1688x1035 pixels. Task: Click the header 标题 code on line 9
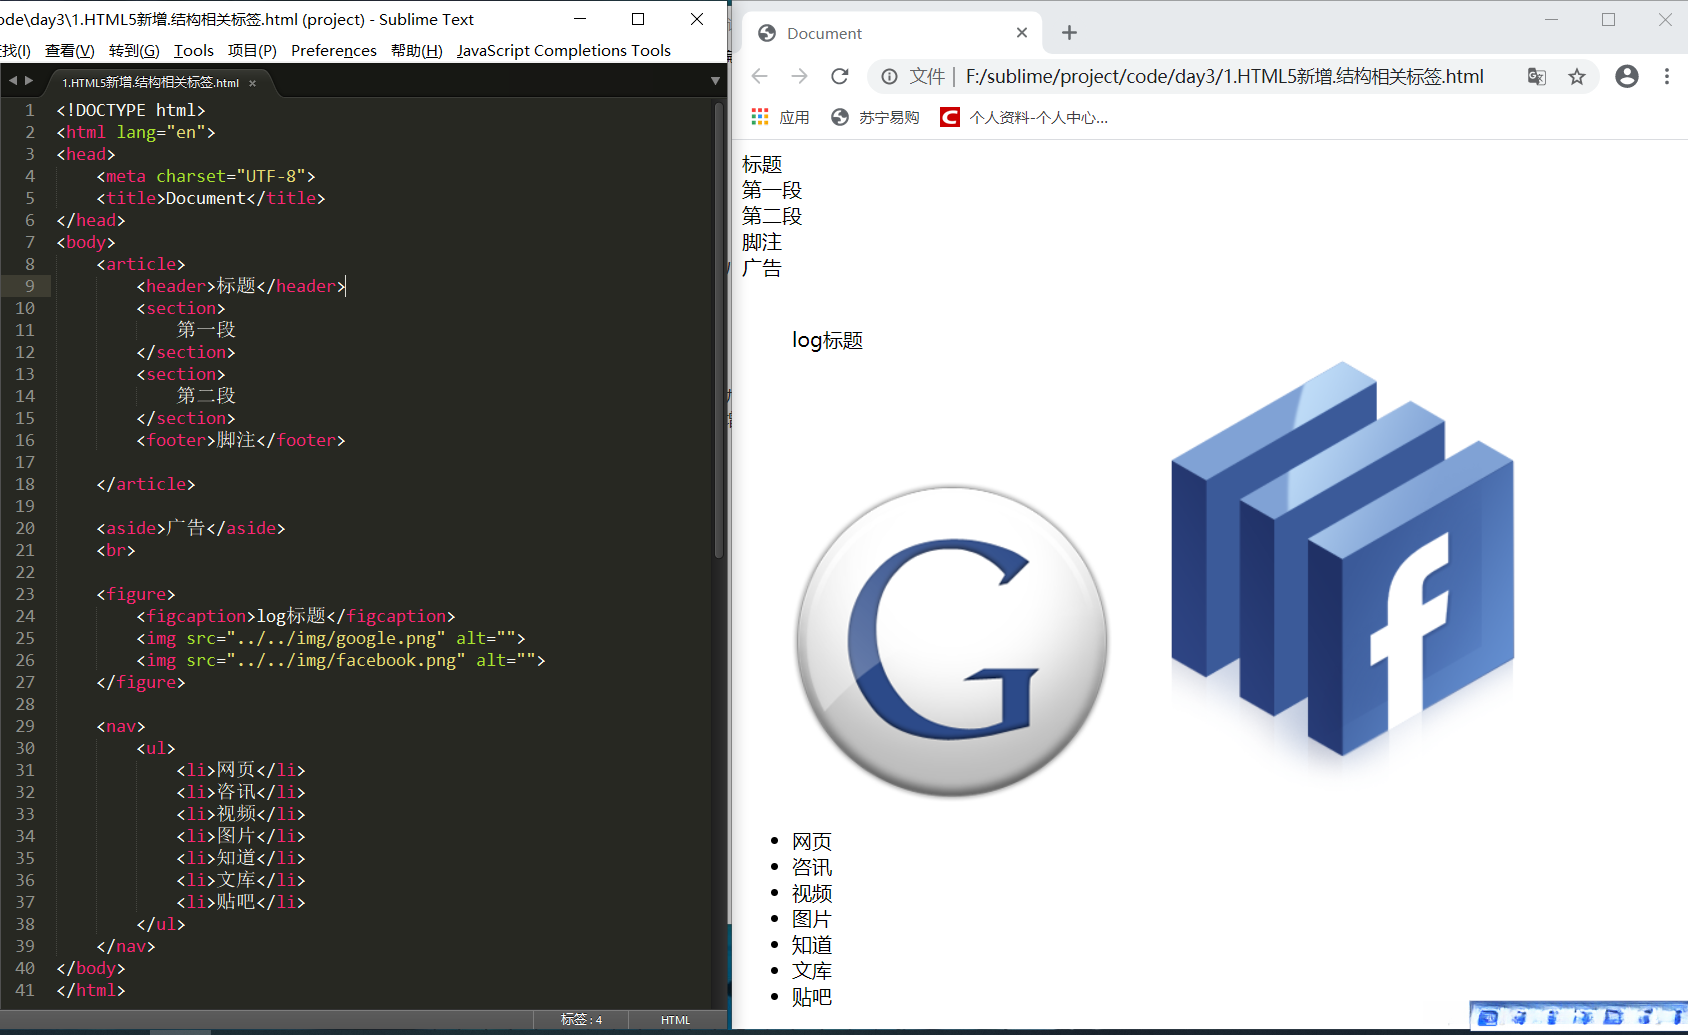(241, 286)
